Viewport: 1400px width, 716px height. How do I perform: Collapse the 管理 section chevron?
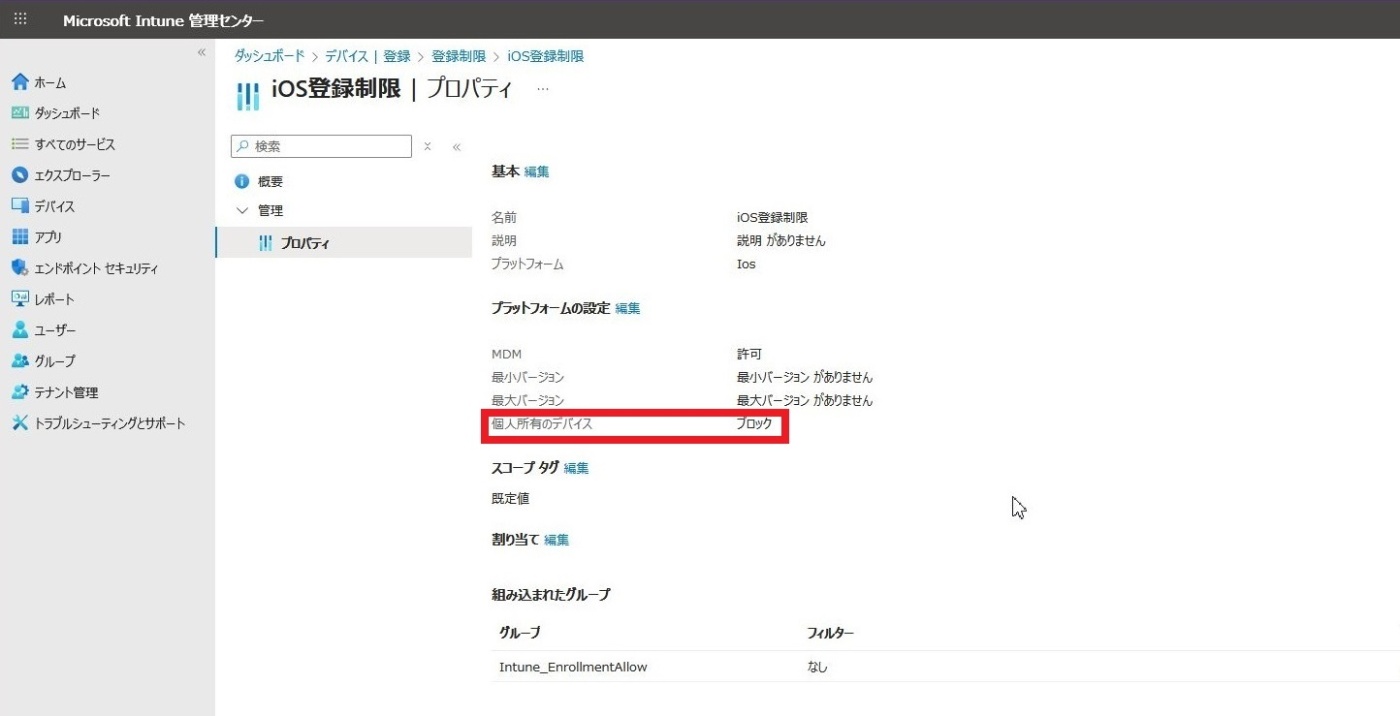click(x=241, y=211)
